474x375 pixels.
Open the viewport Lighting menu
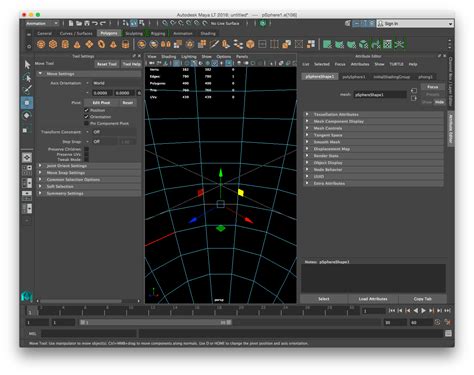[189, 57]
